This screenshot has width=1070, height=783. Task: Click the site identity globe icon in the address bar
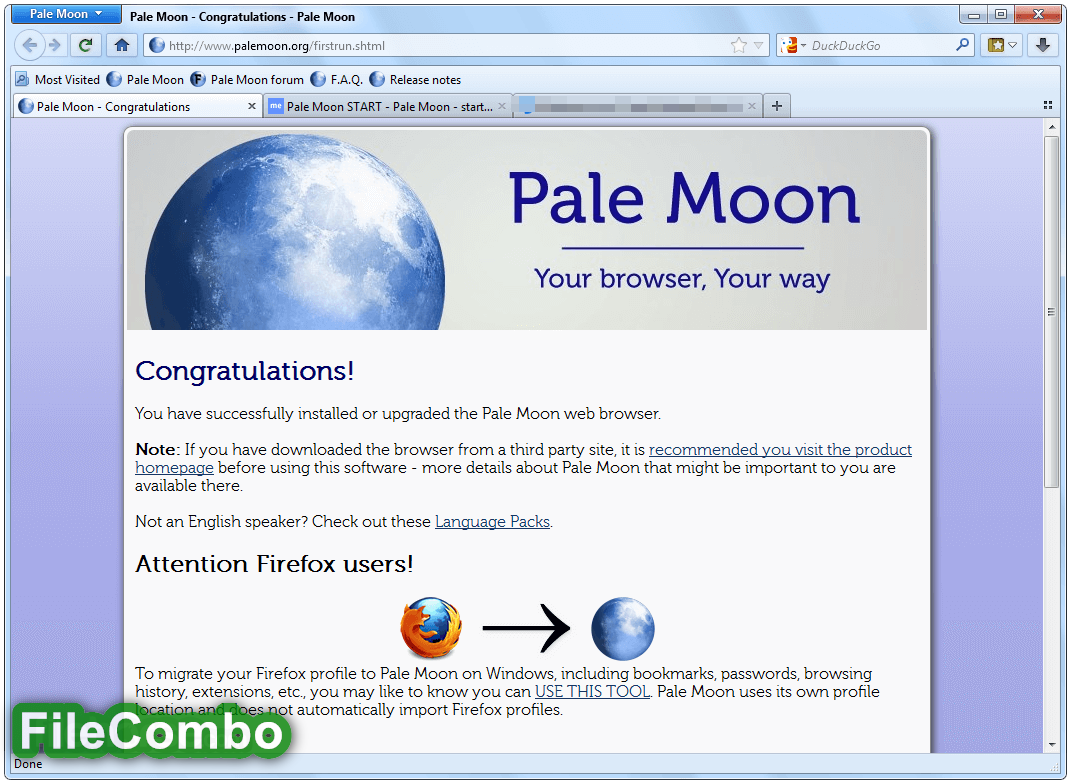(x=157, y=46)
